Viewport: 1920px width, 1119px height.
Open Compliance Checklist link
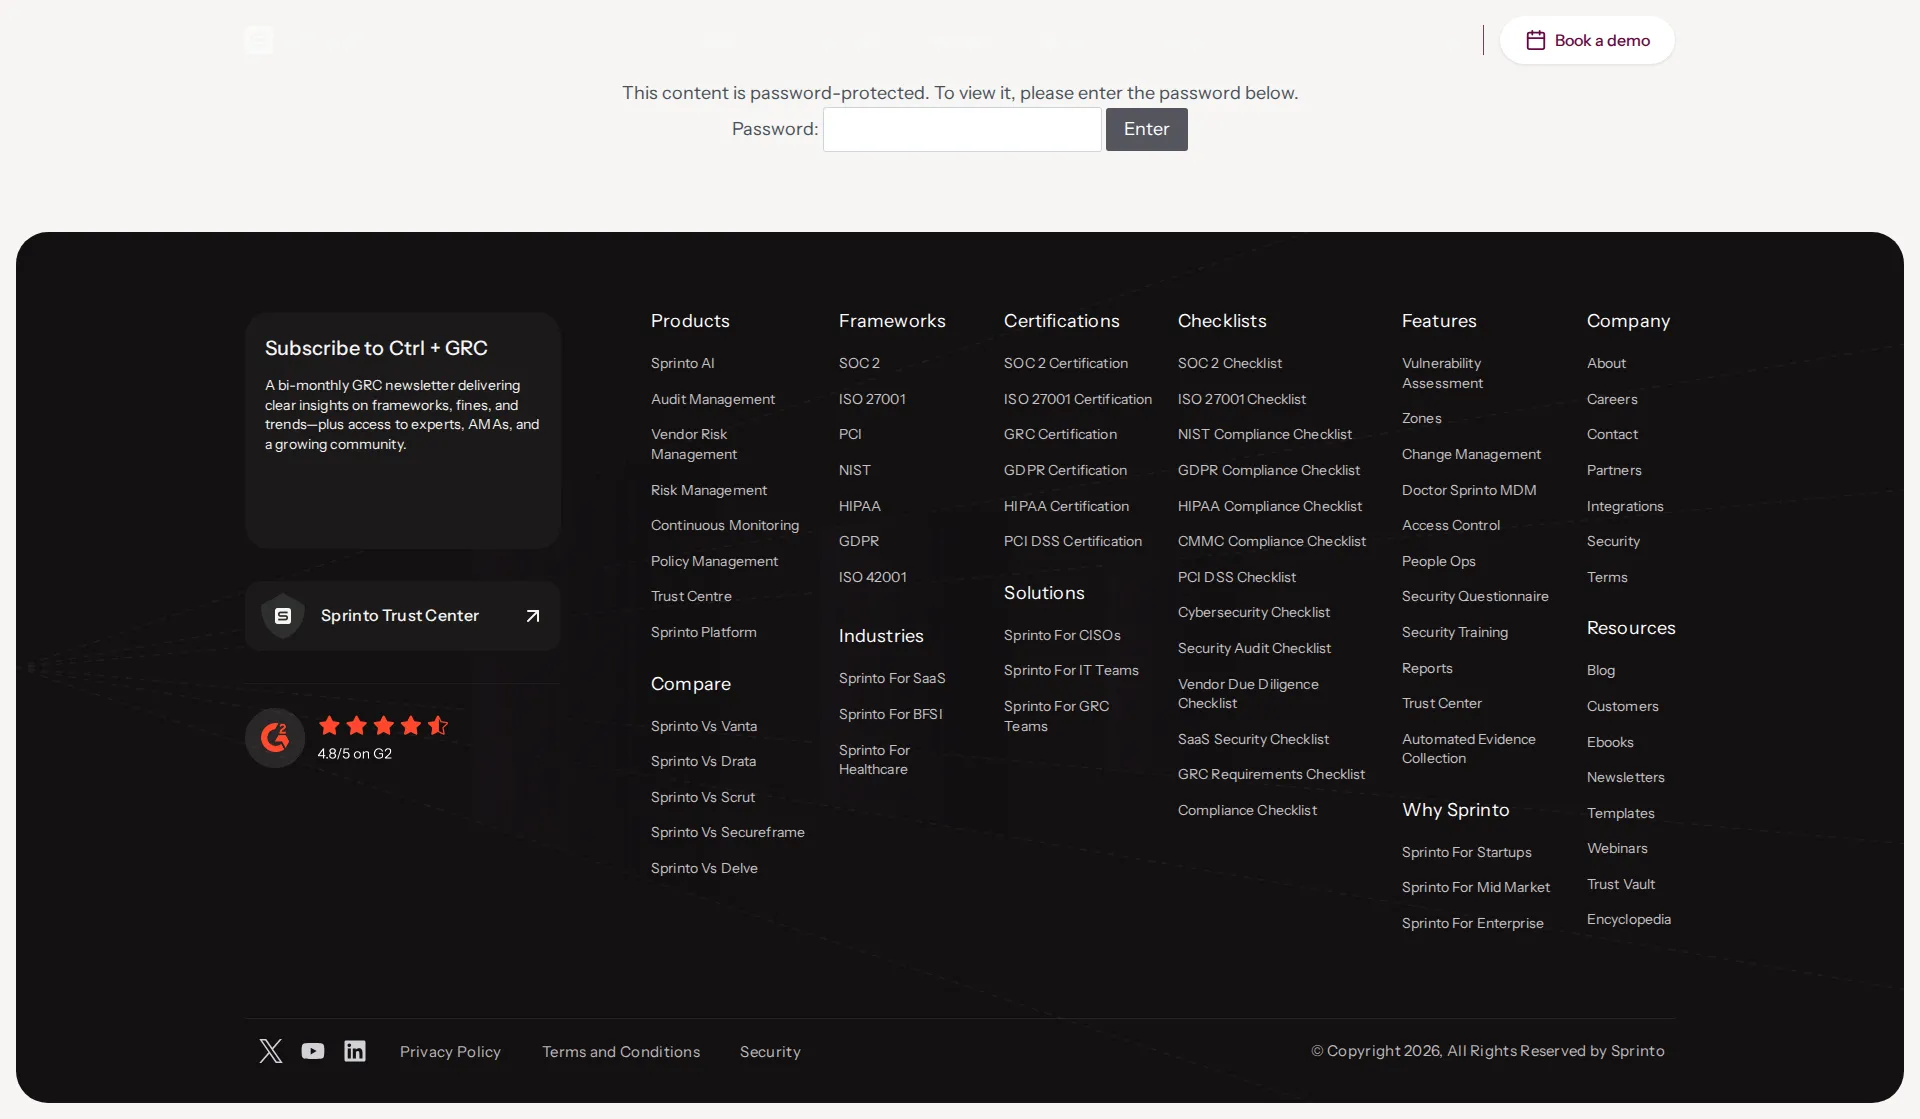click(1247, 810)
